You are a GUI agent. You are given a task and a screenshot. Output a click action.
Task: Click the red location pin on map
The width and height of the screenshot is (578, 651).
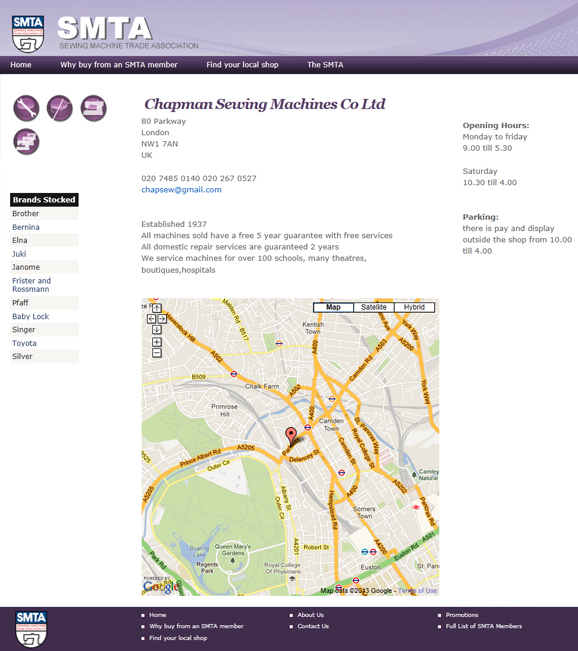[x=291, y=436]
